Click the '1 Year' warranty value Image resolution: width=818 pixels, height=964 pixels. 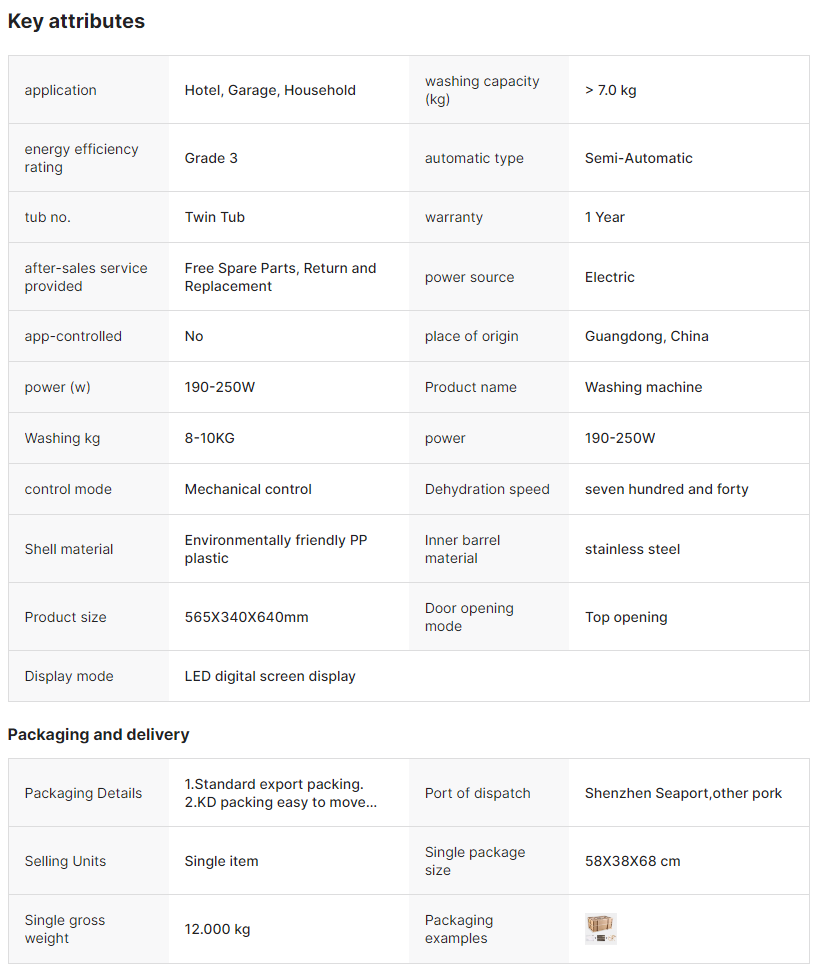point(604,217)
